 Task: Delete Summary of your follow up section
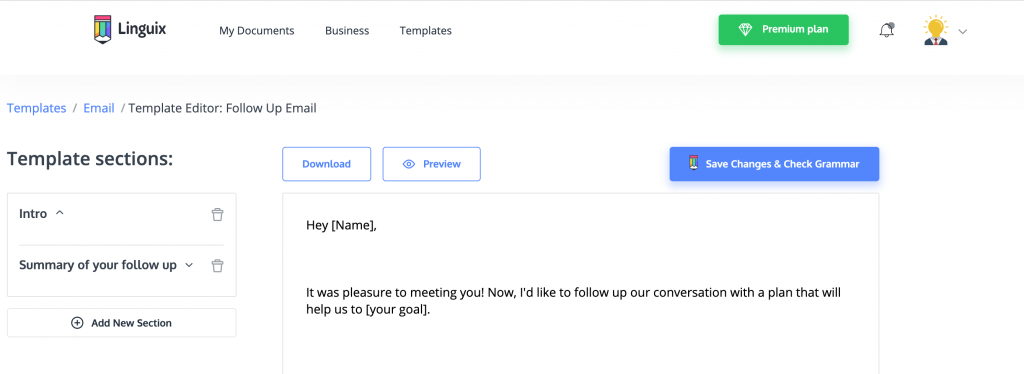click(217, 266)
